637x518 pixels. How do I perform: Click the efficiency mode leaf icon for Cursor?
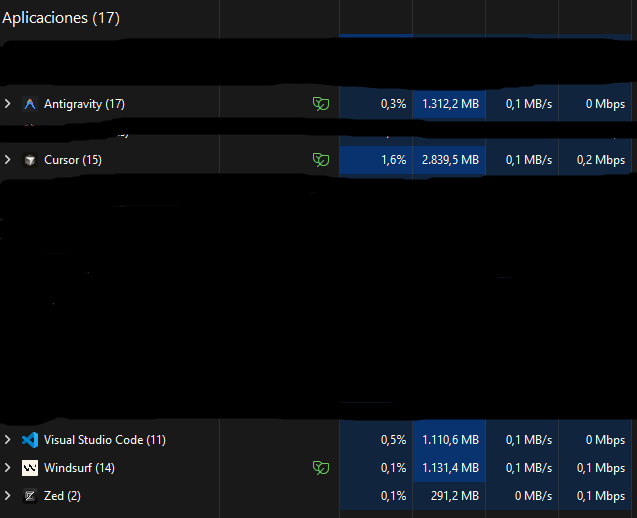(321, 160)
